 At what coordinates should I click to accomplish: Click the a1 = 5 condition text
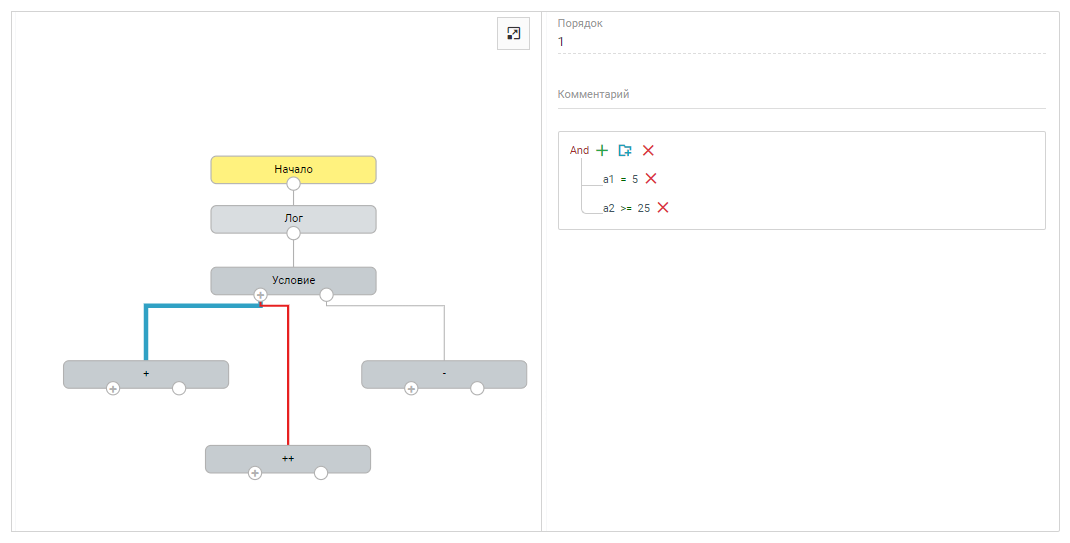pyautogui.click(x=620, y=179)
